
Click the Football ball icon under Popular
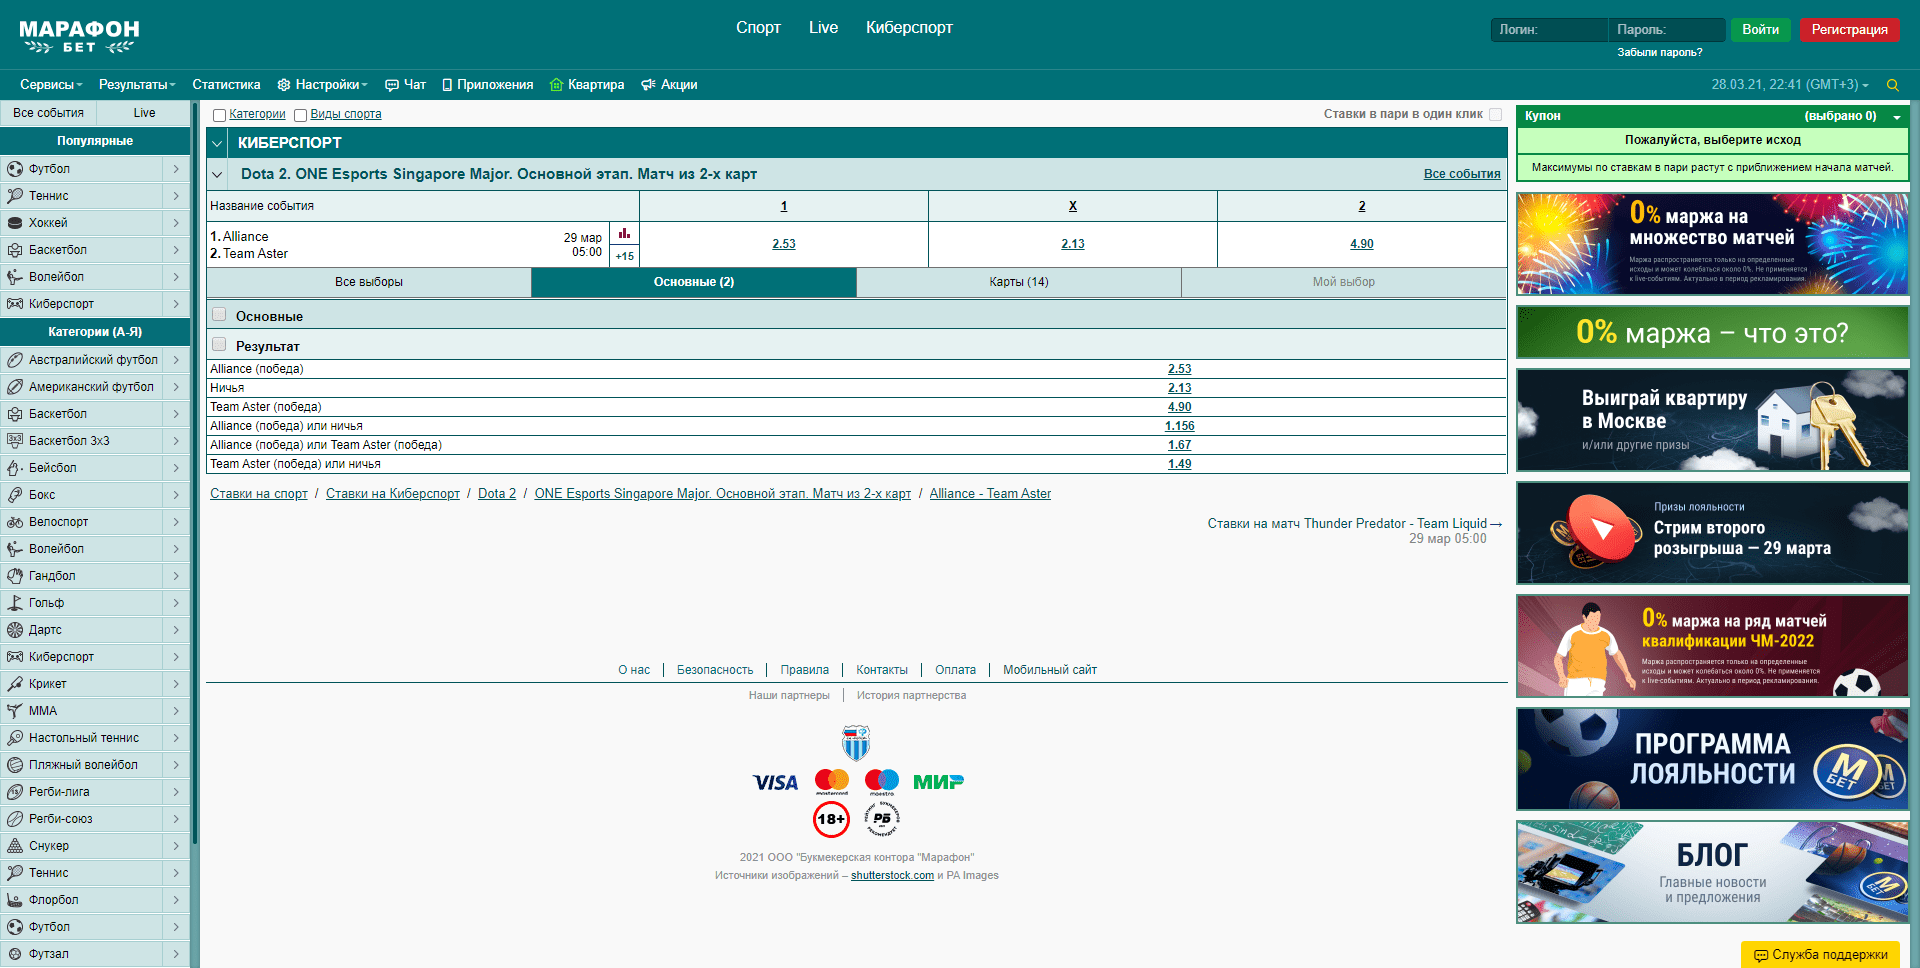click(x=15, y=169)
